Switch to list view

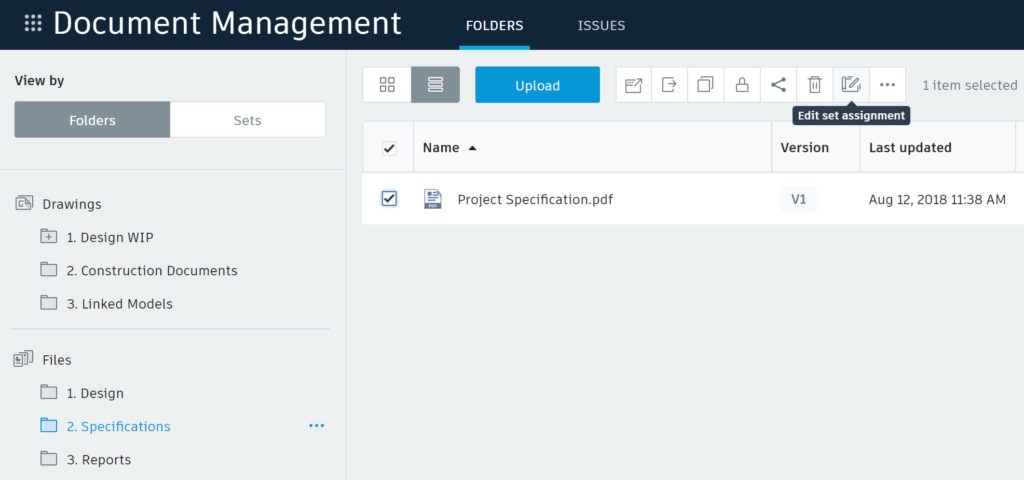pyautogui.click(x=436, y=85)
